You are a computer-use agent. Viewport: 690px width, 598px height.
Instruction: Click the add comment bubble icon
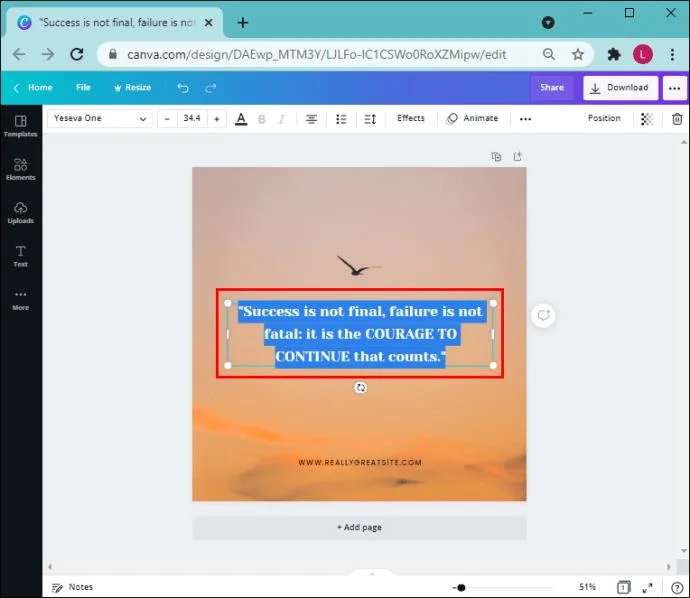pyautogui.click(x=543, y=315)
